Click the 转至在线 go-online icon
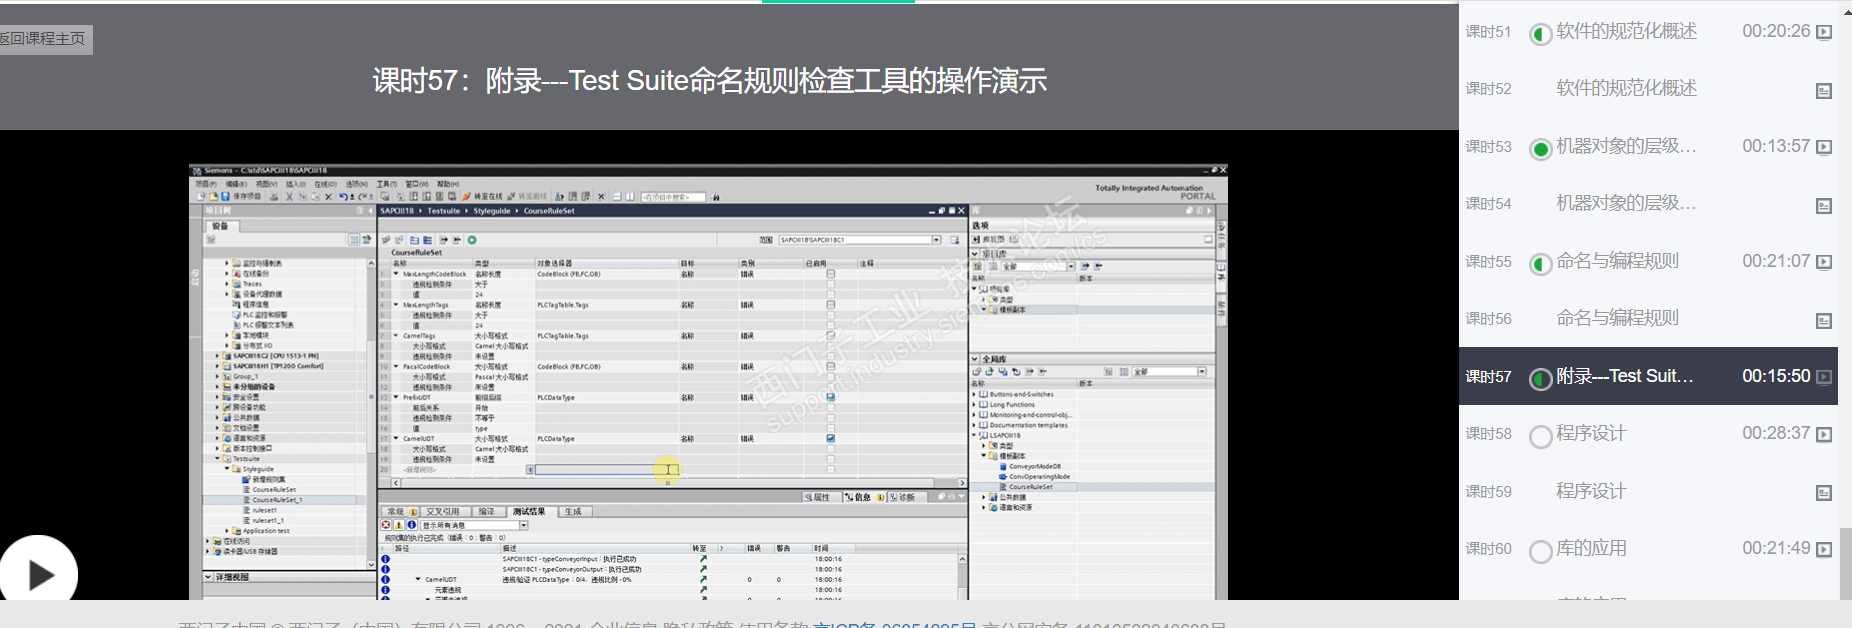The image size is (1852, 628). (x=467, y=197)
